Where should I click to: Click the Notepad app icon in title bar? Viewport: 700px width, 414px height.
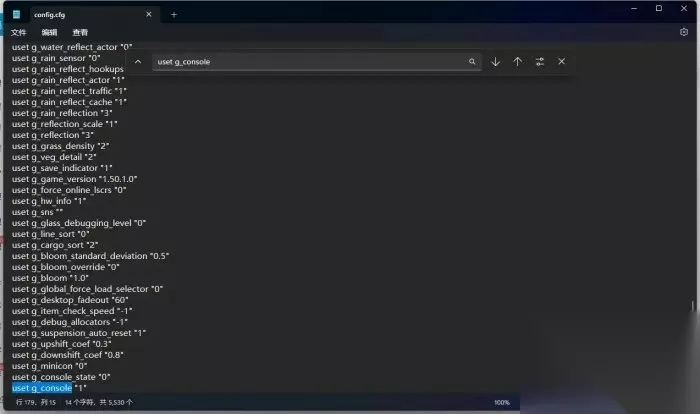tap(17, 14)
